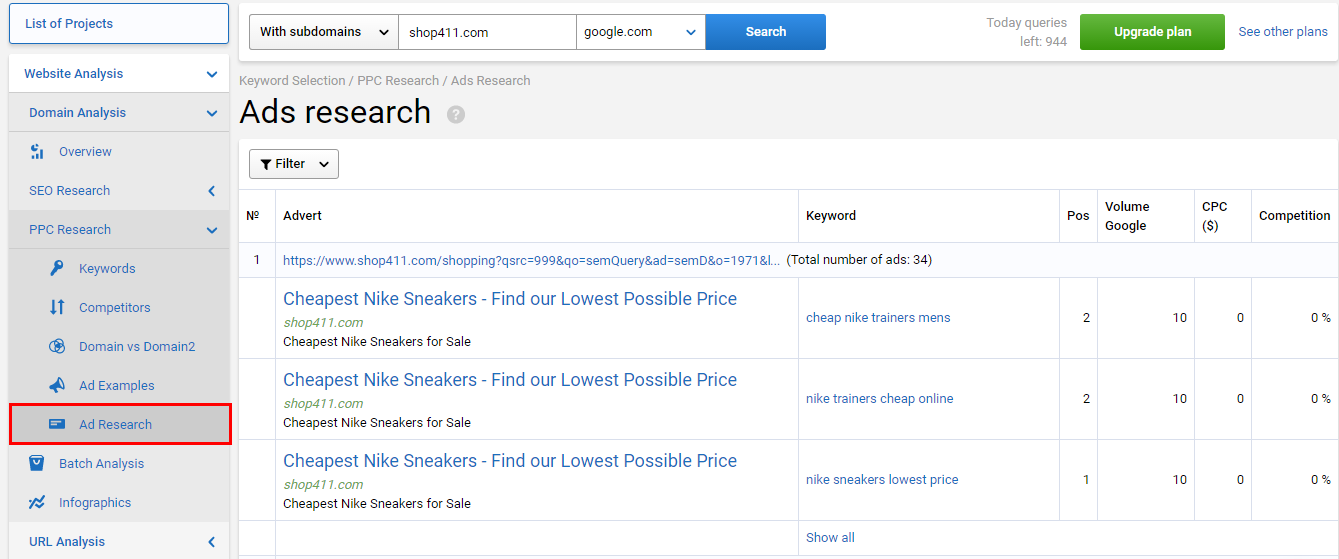Click Keyword Selection breadcrumb
The image size is (1339, 559).
pos(292,81)
